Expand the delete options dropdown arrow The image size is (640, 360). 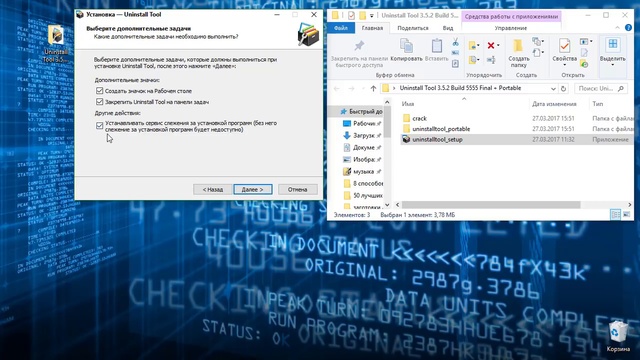point(498,45)
